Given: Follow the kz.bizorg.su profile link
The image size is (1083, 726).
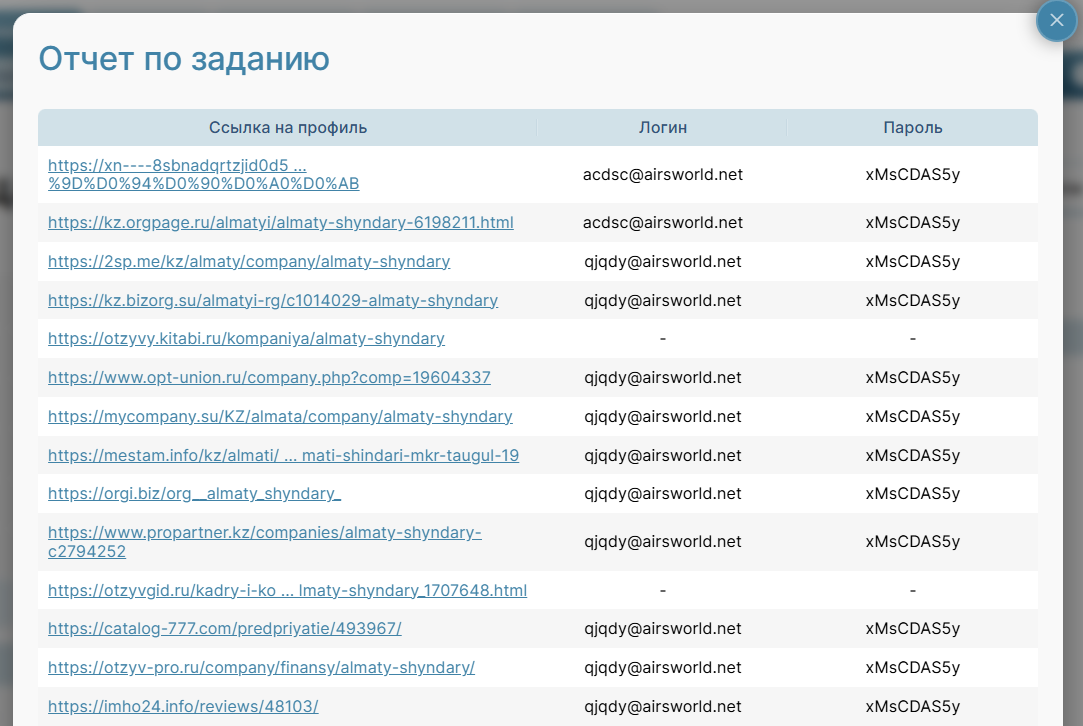Looking at the screenshot, I should pos(272,301).
